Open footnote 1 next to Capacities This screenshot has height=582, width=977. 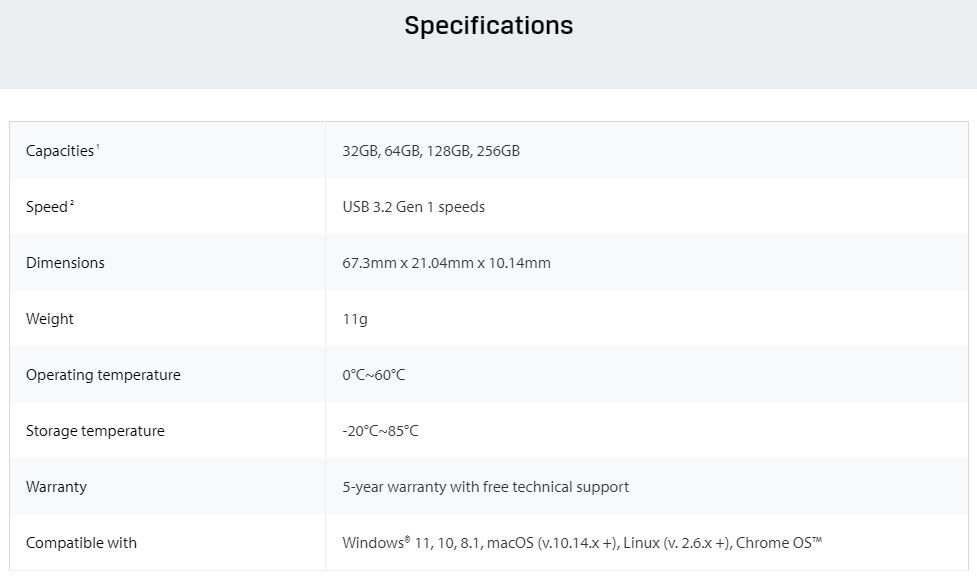point(98,146)
